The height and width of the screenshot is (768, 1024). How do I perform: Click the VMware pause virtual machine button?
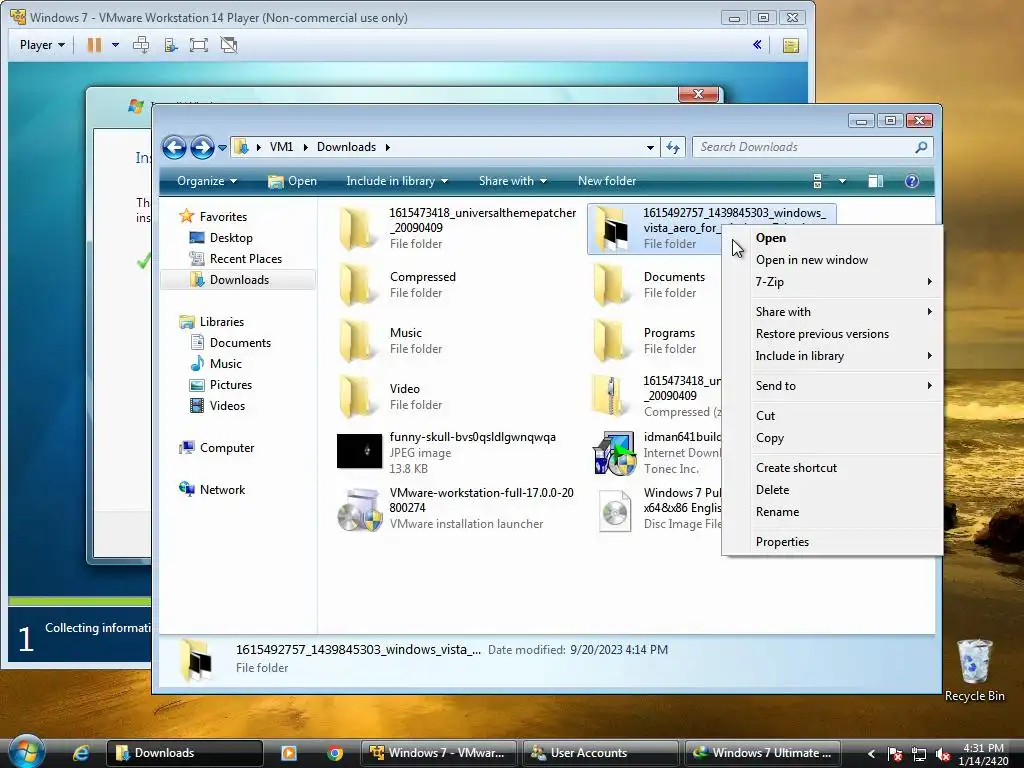tap(95, 45)
